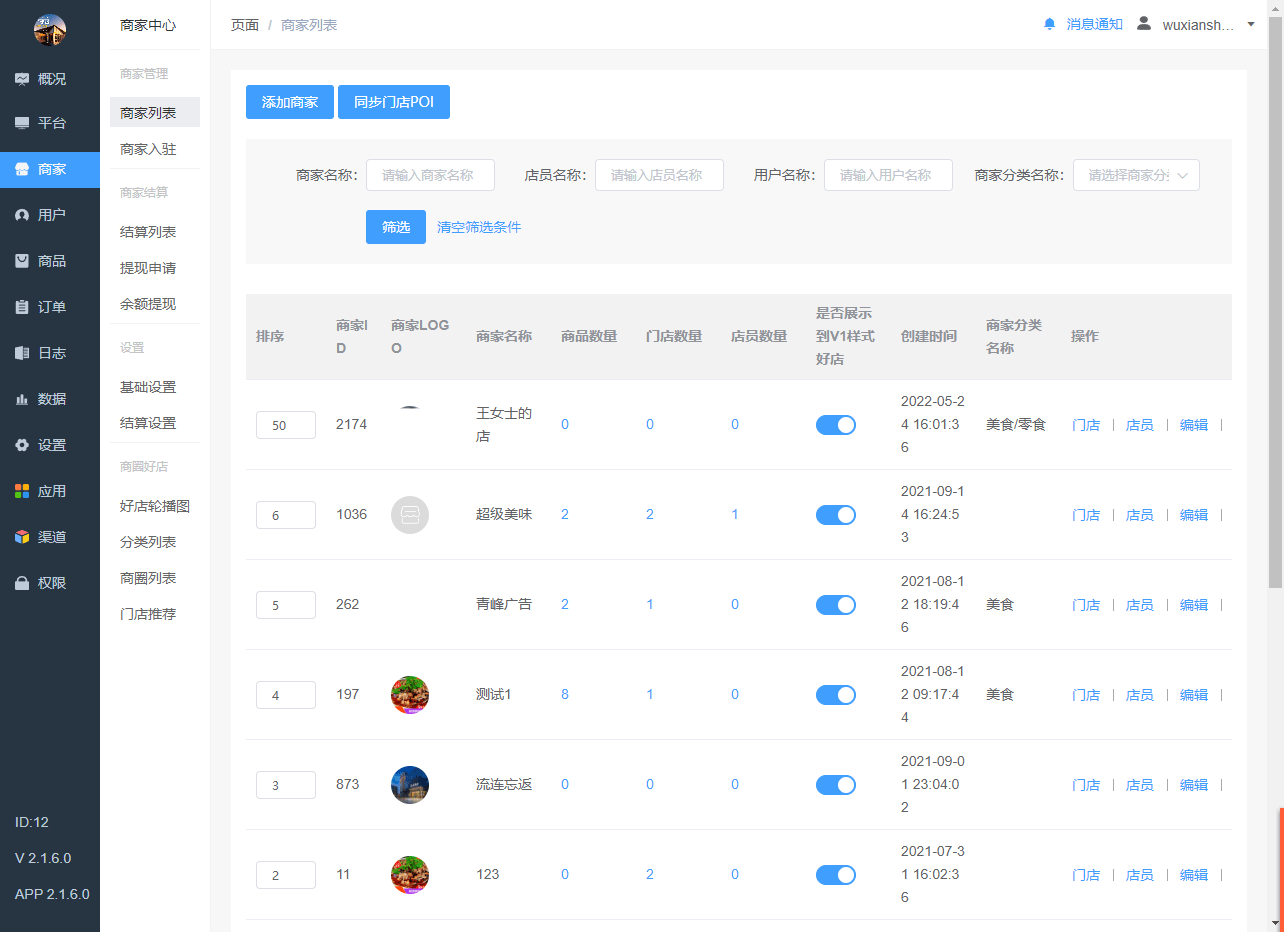Open the 商家分类名称 dropdown selector
The height and width of the screenshot is (932, 1284).
(1135, 175)
